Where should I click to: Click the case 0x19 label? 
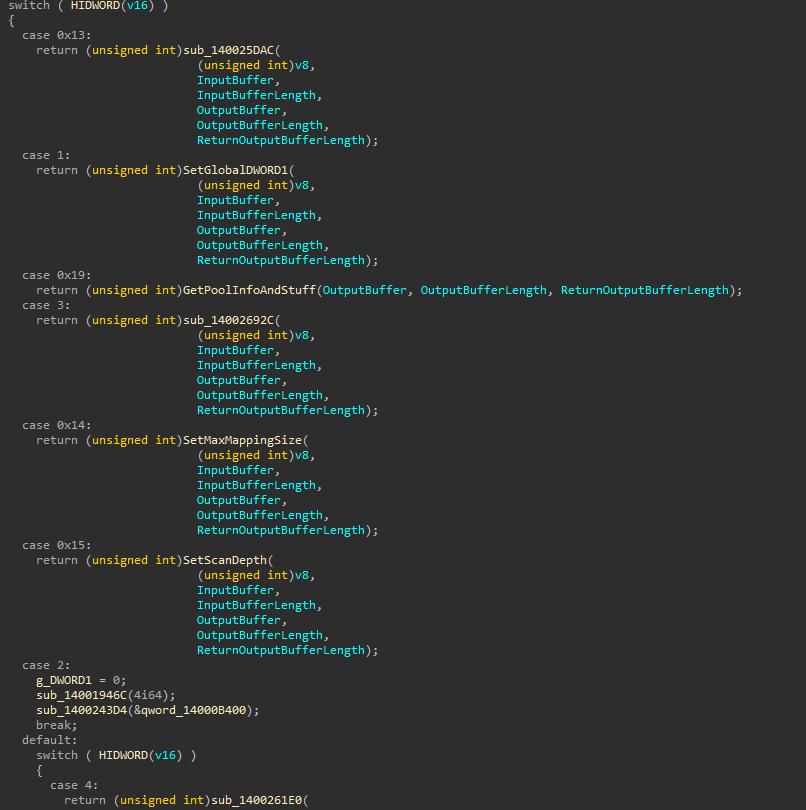[x=56, y=275]
